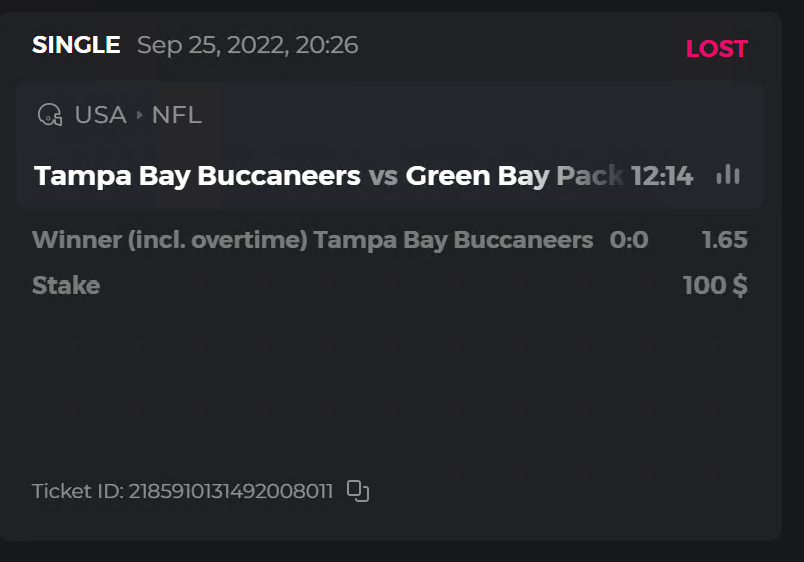Select the Sep 25, 2022 bet date
Viewport: 804px width, 562px height.
pyautogui.click(x=247, y=45)
